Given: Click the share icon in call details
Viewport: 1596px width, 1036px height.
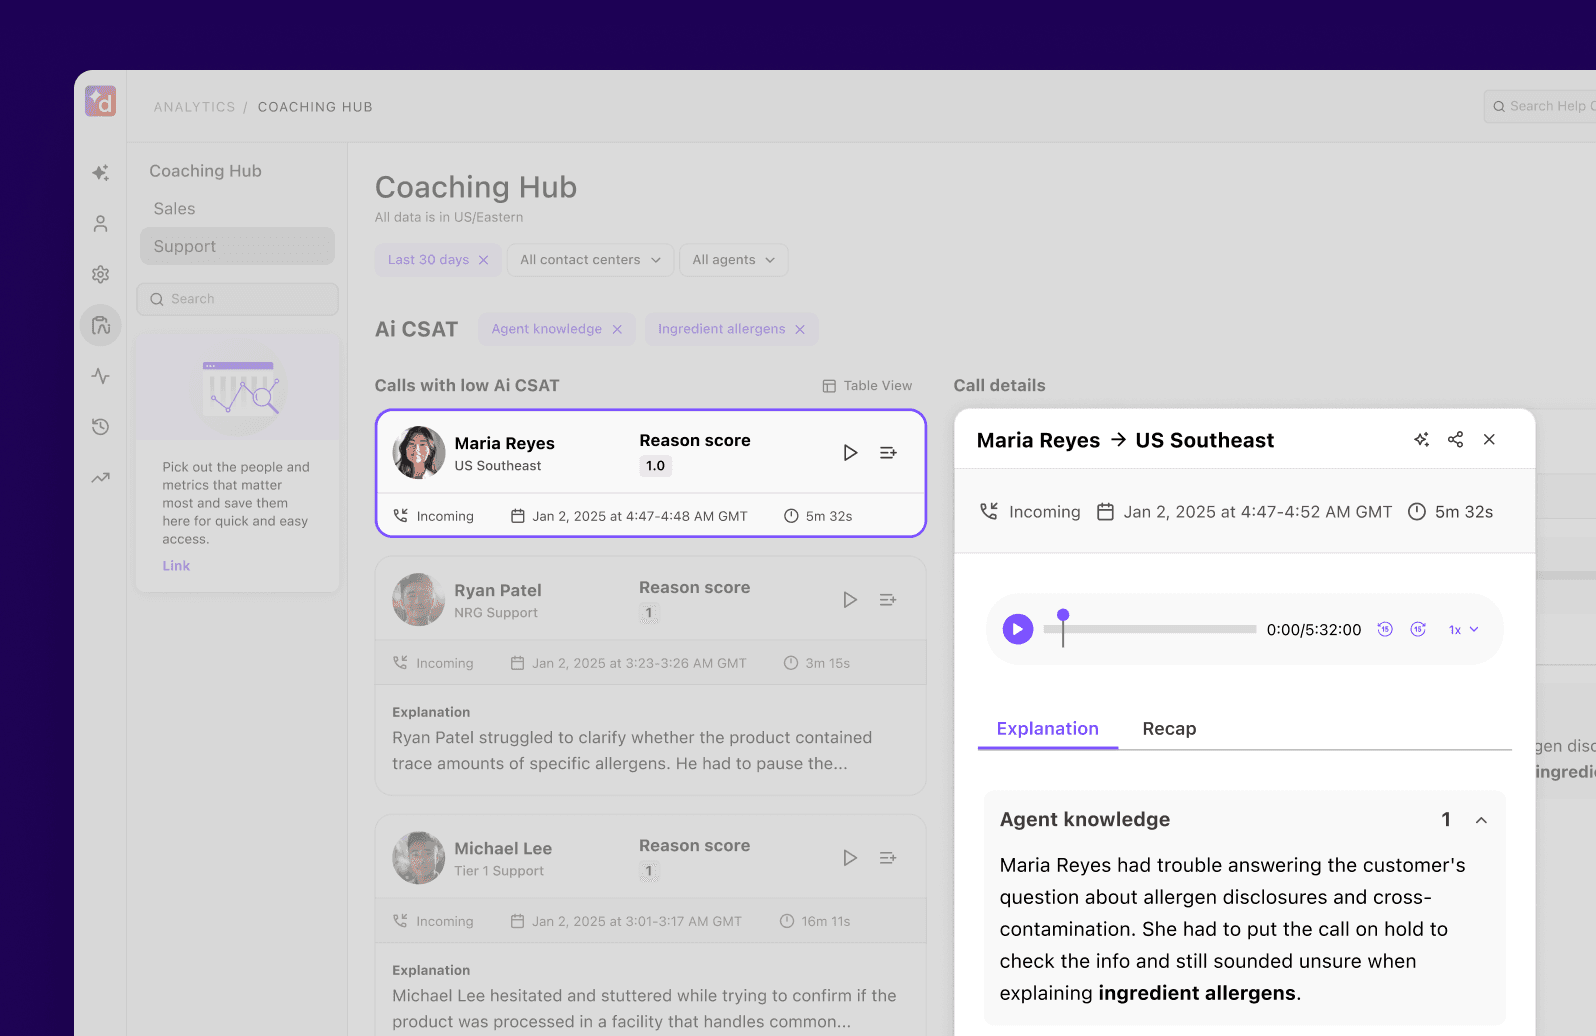Looking at the screenshot, I should pos(1455,440).
